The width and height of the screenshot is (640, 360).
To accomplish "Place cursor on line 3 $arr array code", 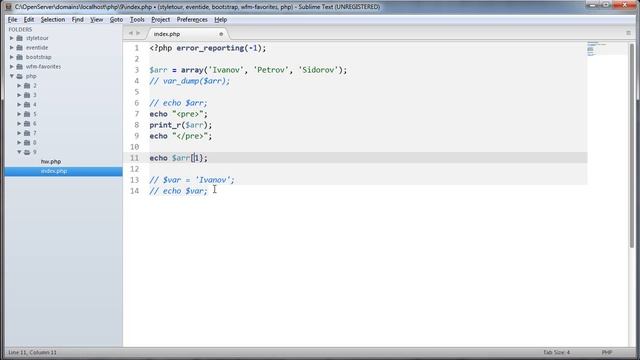I will tap(248, 70).
